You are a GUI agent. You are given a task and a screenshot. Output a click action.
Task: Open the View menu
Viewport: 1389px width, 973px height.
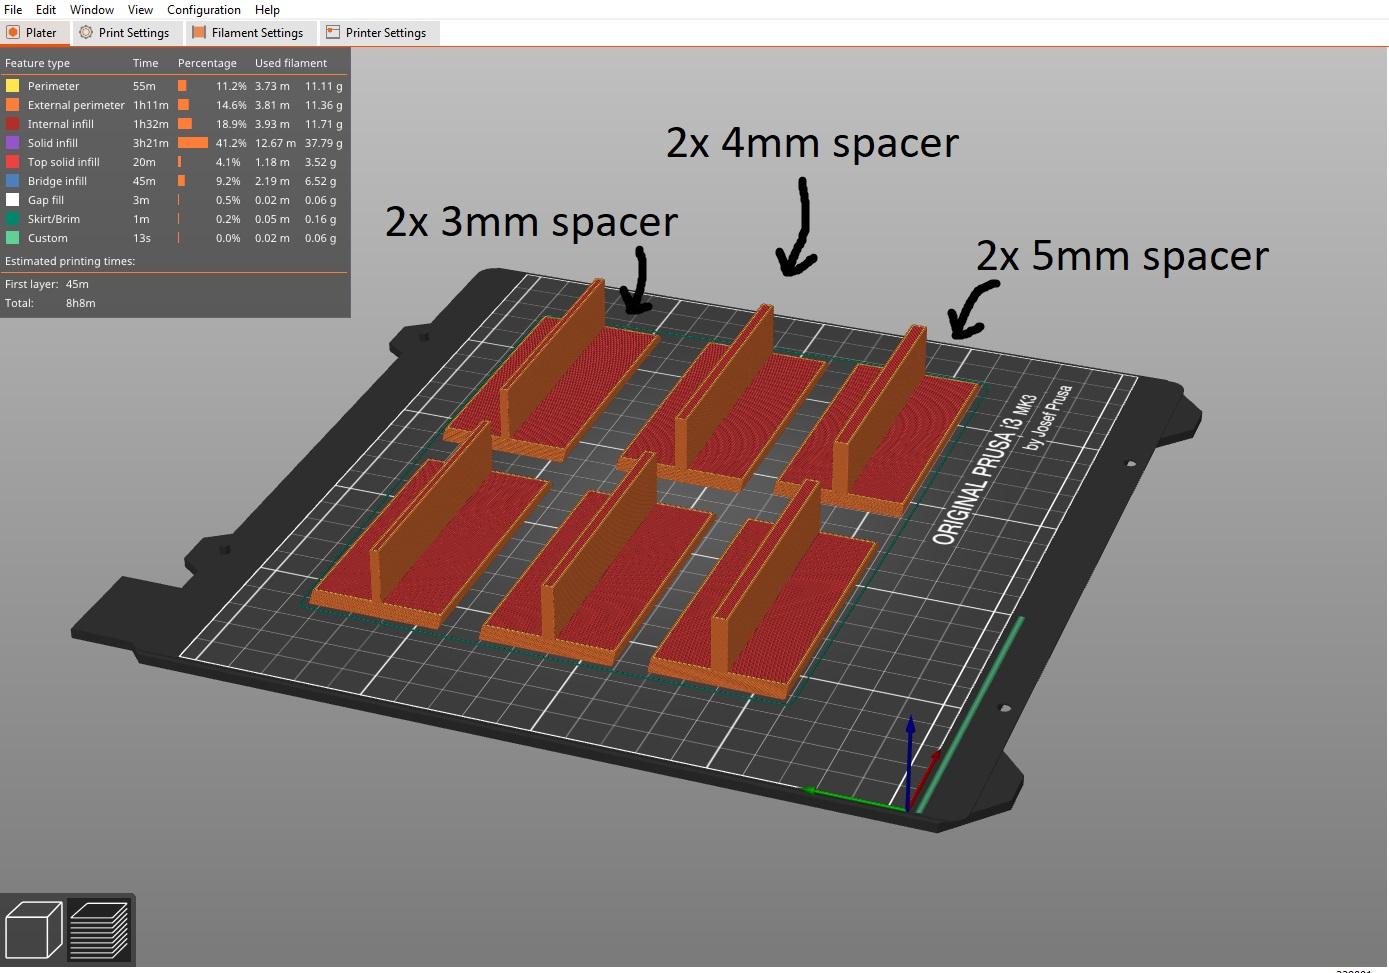pos(140,9)
